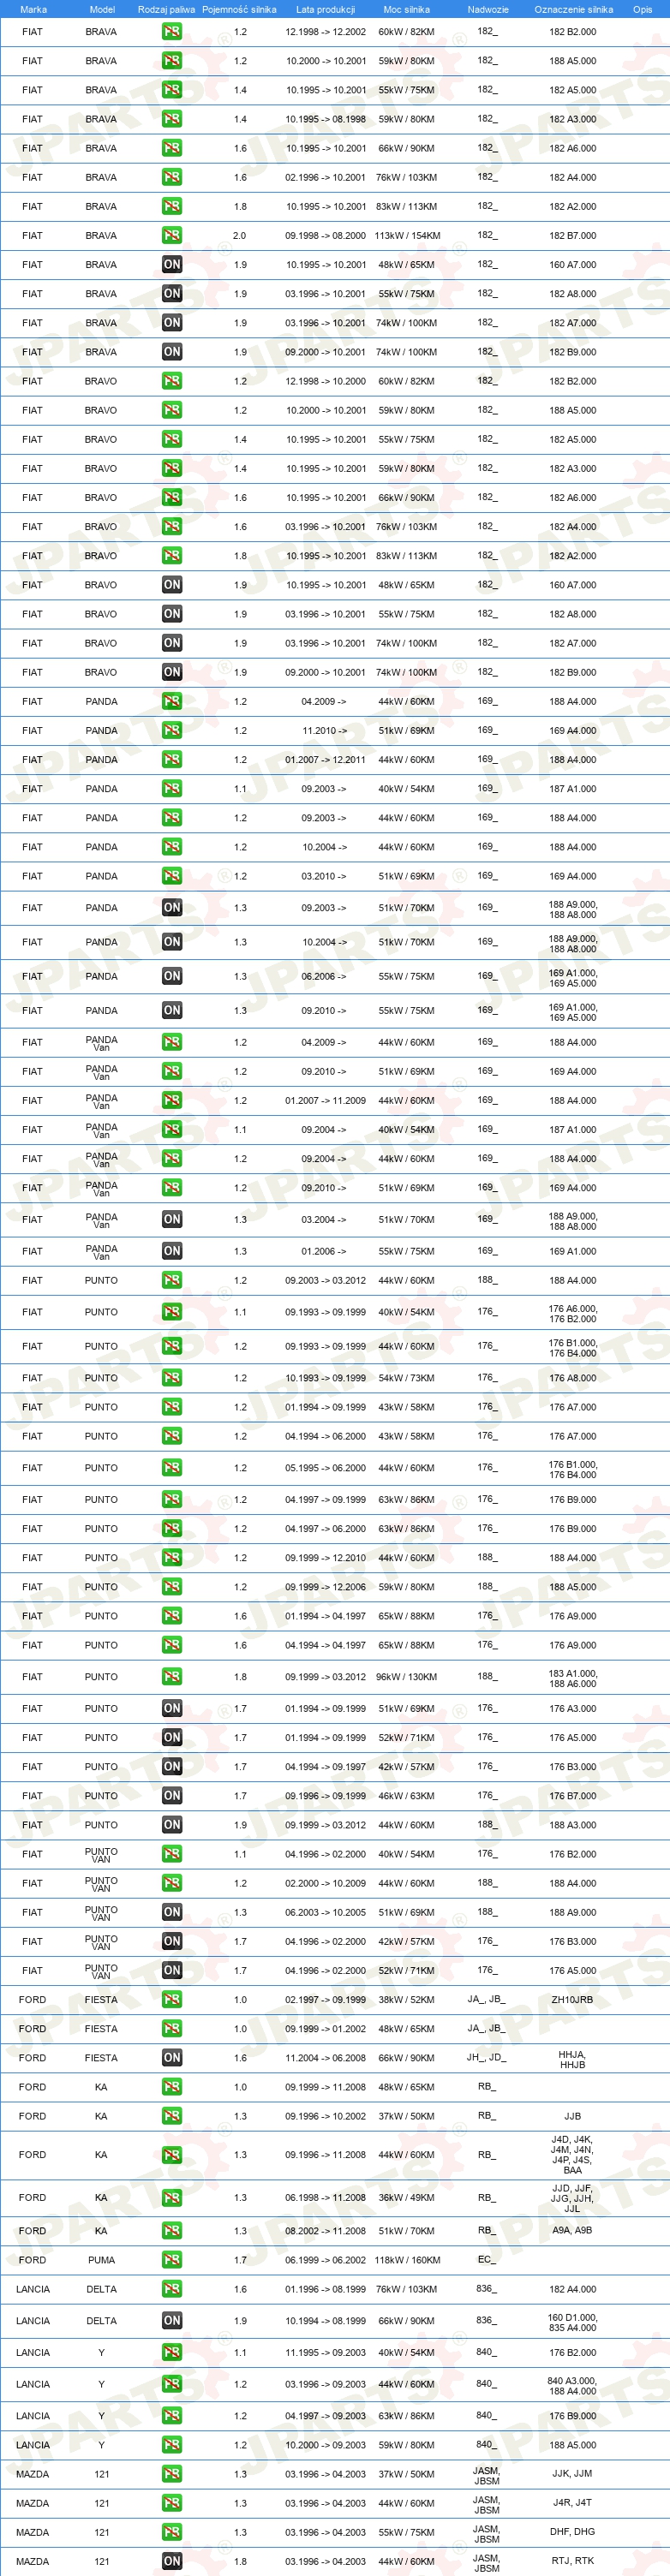This screenshot has height=2576, width=670.
Task: Select engine code cell 840 A3.000, 188 A4.000
Action: point(572,2385)
